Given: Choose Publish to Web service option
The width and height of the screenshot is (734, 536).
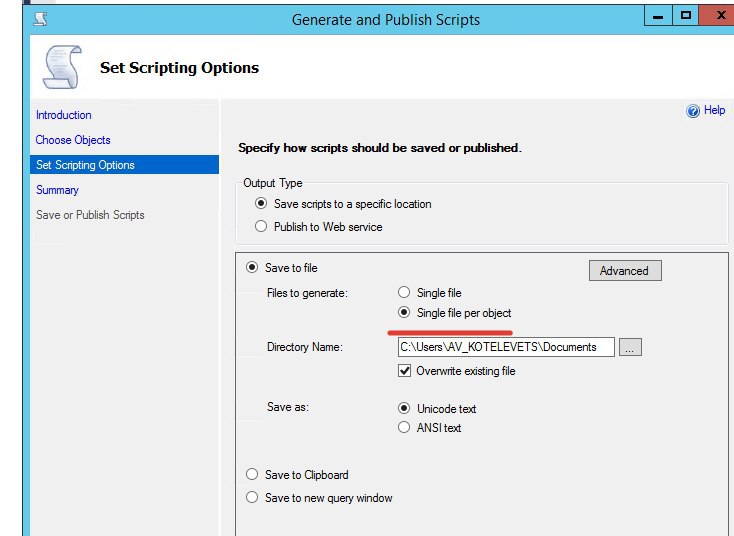Looking at the screenshot, I should pos(262,227).
